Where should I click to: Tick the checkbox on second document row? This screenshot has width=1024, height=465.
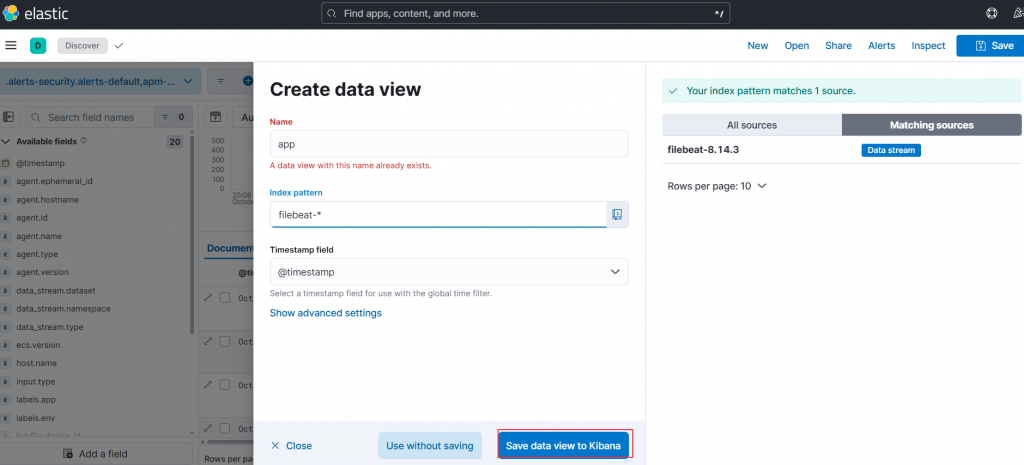[x=225, y=342]
